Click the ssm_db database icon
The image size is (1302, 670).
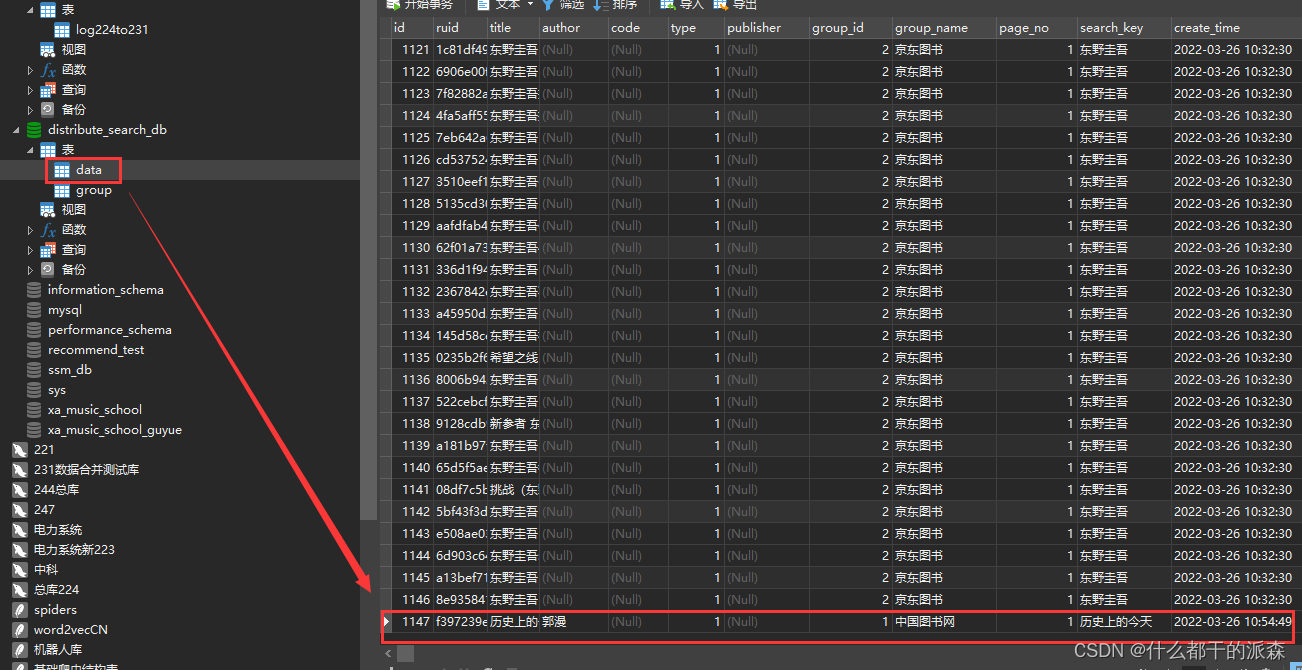pyautogui.click(x=34, y=370)
